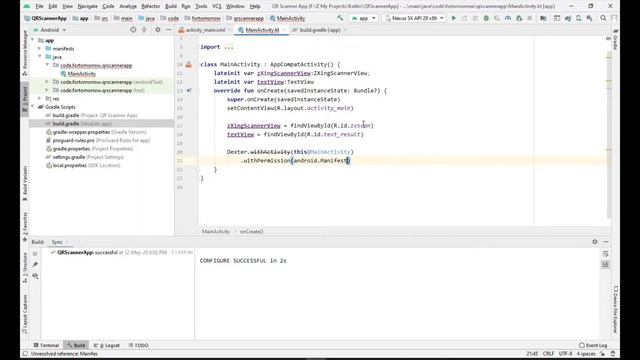This screenshot has height=360, width=640.
Task: Hide the Project panel with the minus icon
Action: pos(168,30)
